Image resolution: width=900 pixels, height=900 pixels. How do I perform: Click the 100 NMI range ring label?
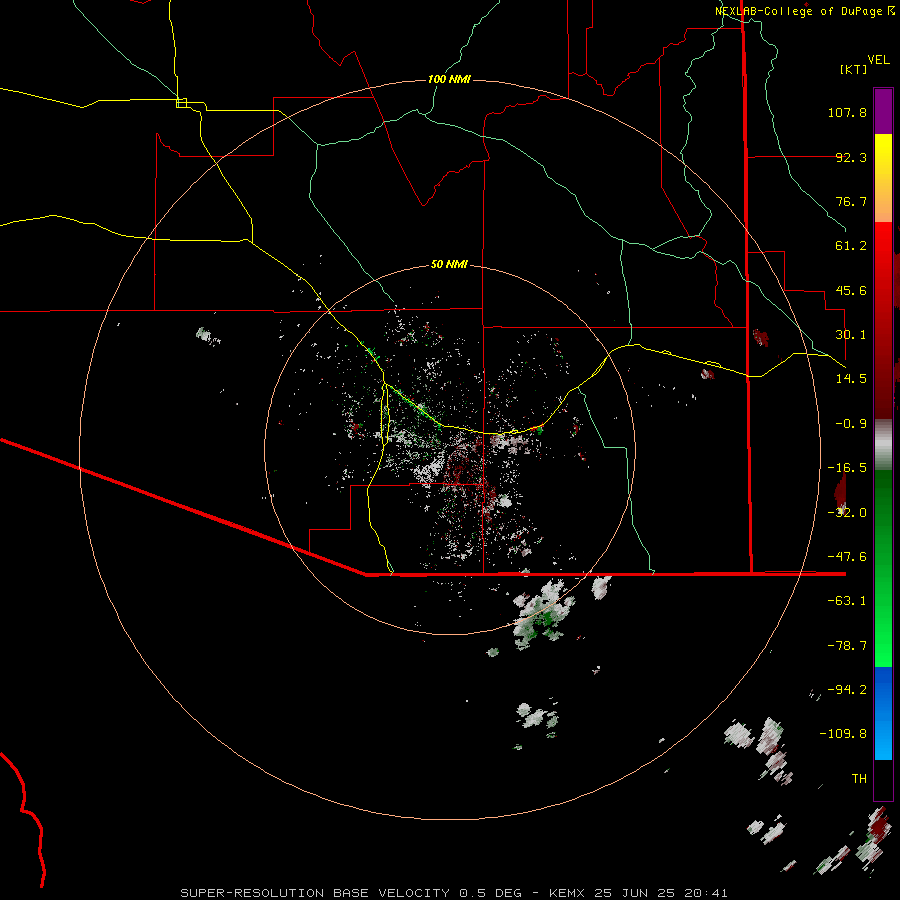click(449, 79)
